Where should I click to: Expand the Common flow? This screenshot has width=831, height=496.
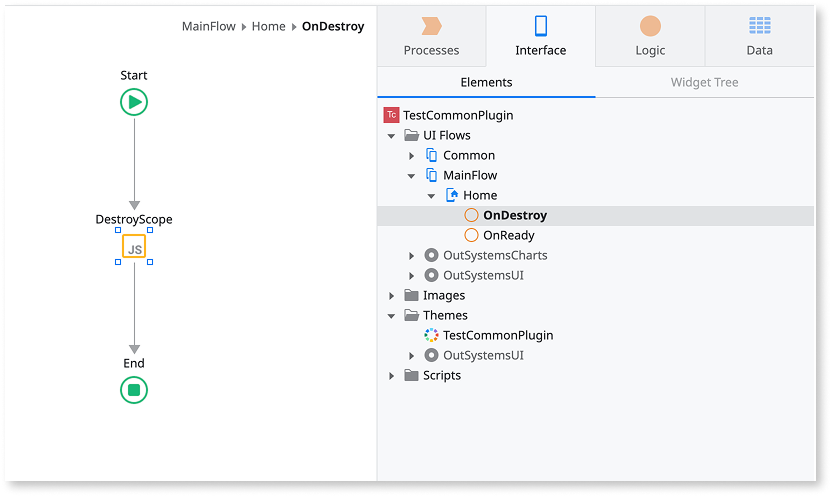[x=411, y=156]
